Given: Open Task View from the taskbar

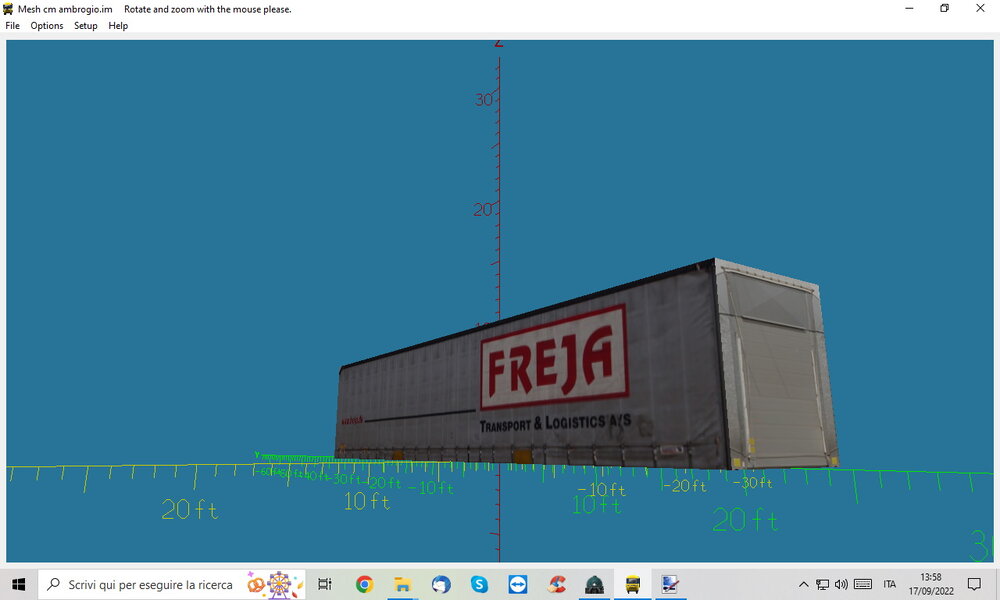Looking at the screenshot, I should [325, 584].
